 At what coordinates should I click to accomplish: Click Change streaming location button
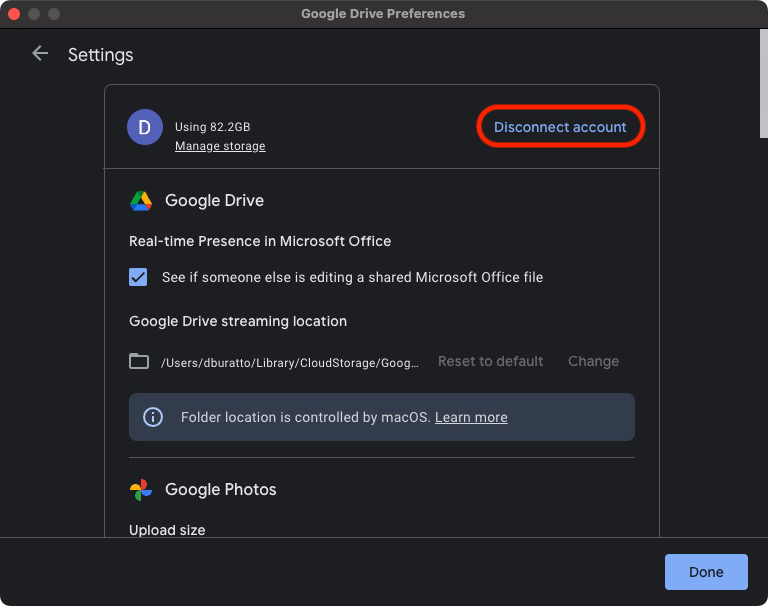[593, 362]
